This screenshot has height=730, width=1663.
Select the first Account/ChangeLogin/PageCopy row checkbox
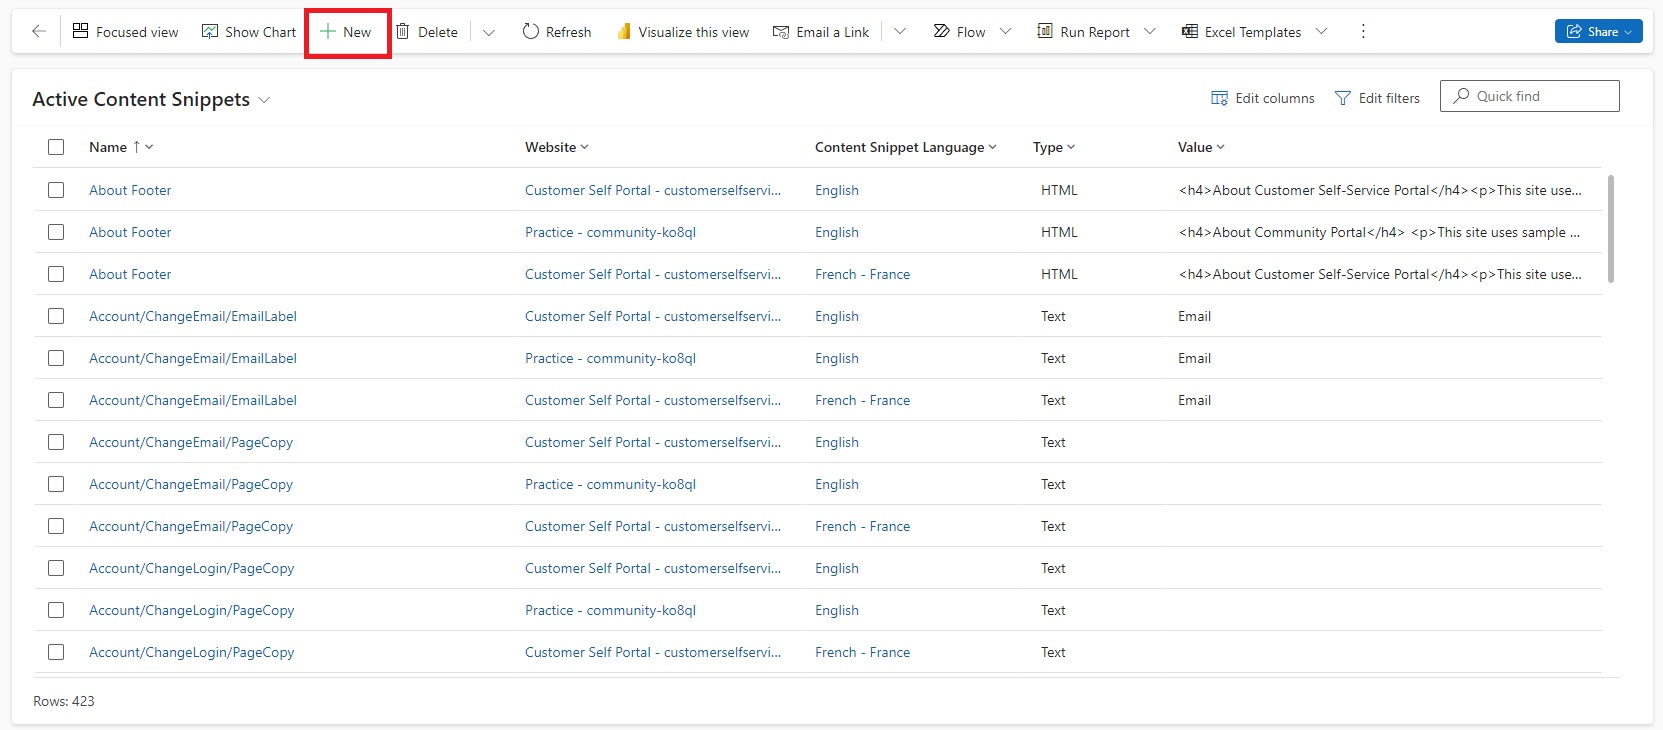pyautogui.click(x=56, y=568)
